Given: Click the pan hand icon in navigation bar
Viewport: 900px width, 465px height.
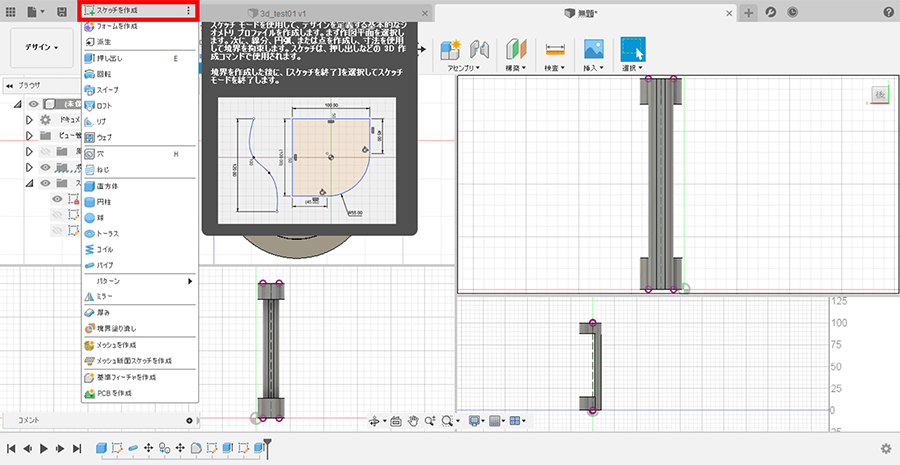Looking at the screenshot, I should point(412,421).
